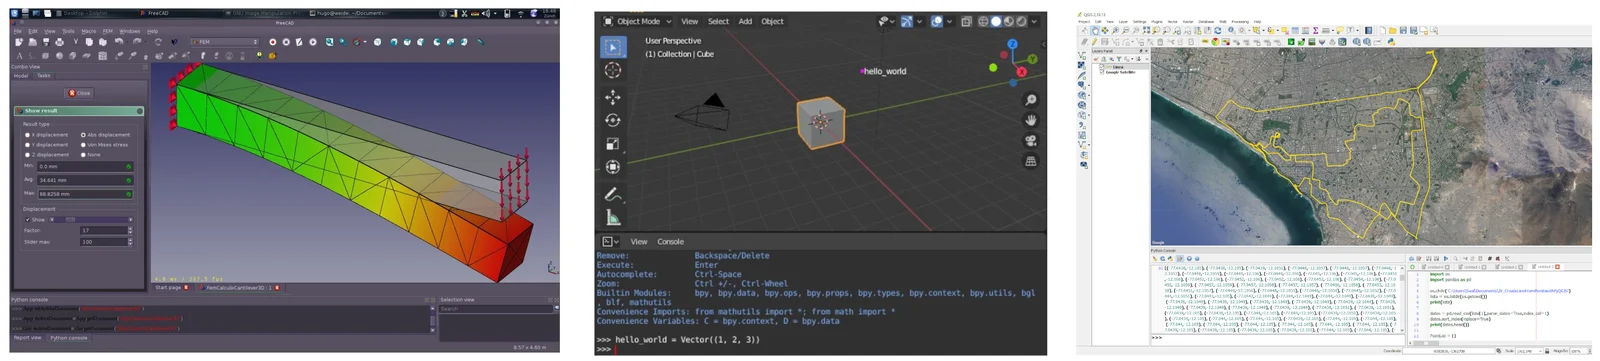
Task: Click the blue Z axis on Blender gizmo
Action: (x=1012, y=45)
